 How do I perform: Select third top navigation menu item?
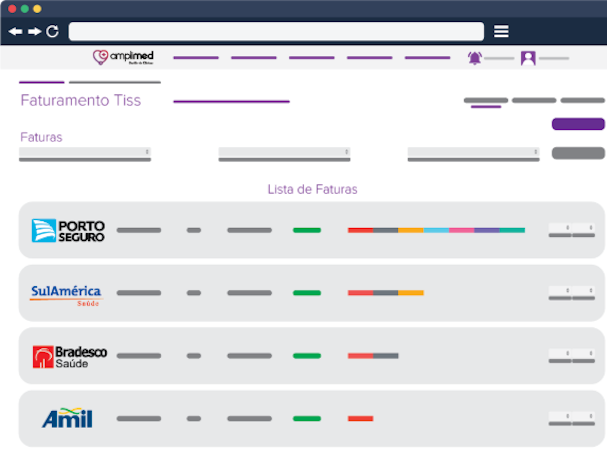click(x=312, y=58)
